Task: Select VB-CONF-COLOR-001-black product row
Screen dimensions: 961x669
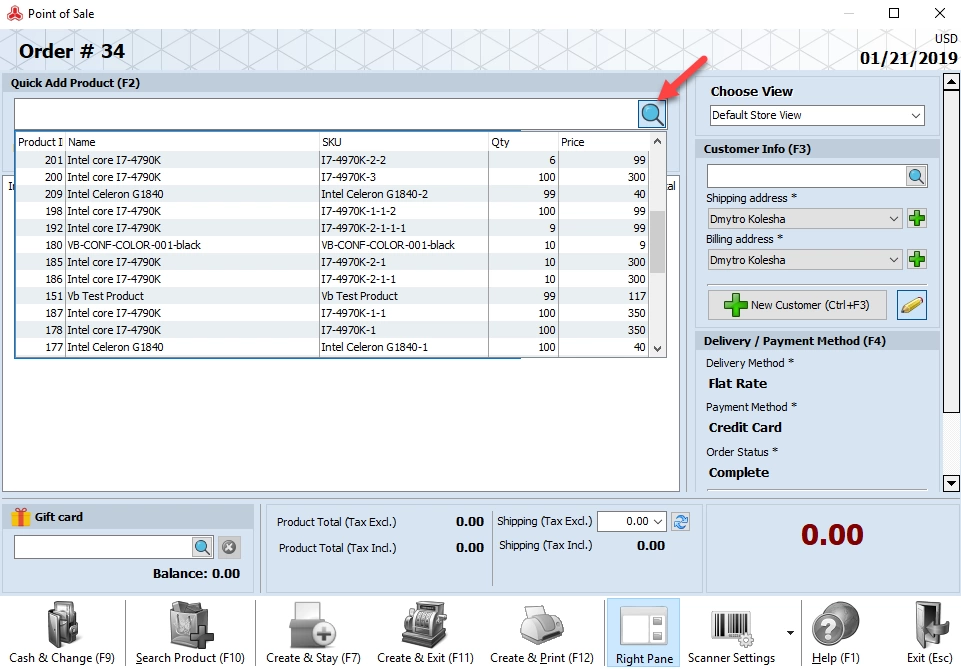Action: click(332, 245)
